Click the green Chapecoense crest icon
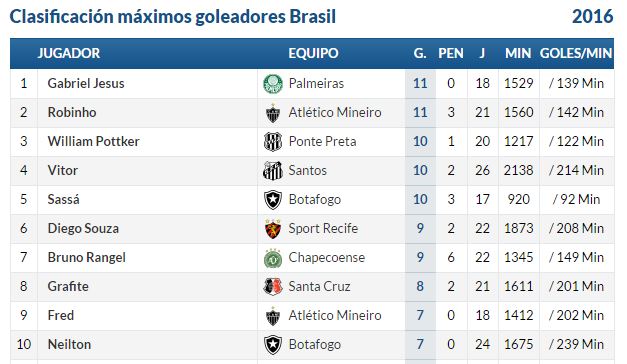 click(273, 258)
